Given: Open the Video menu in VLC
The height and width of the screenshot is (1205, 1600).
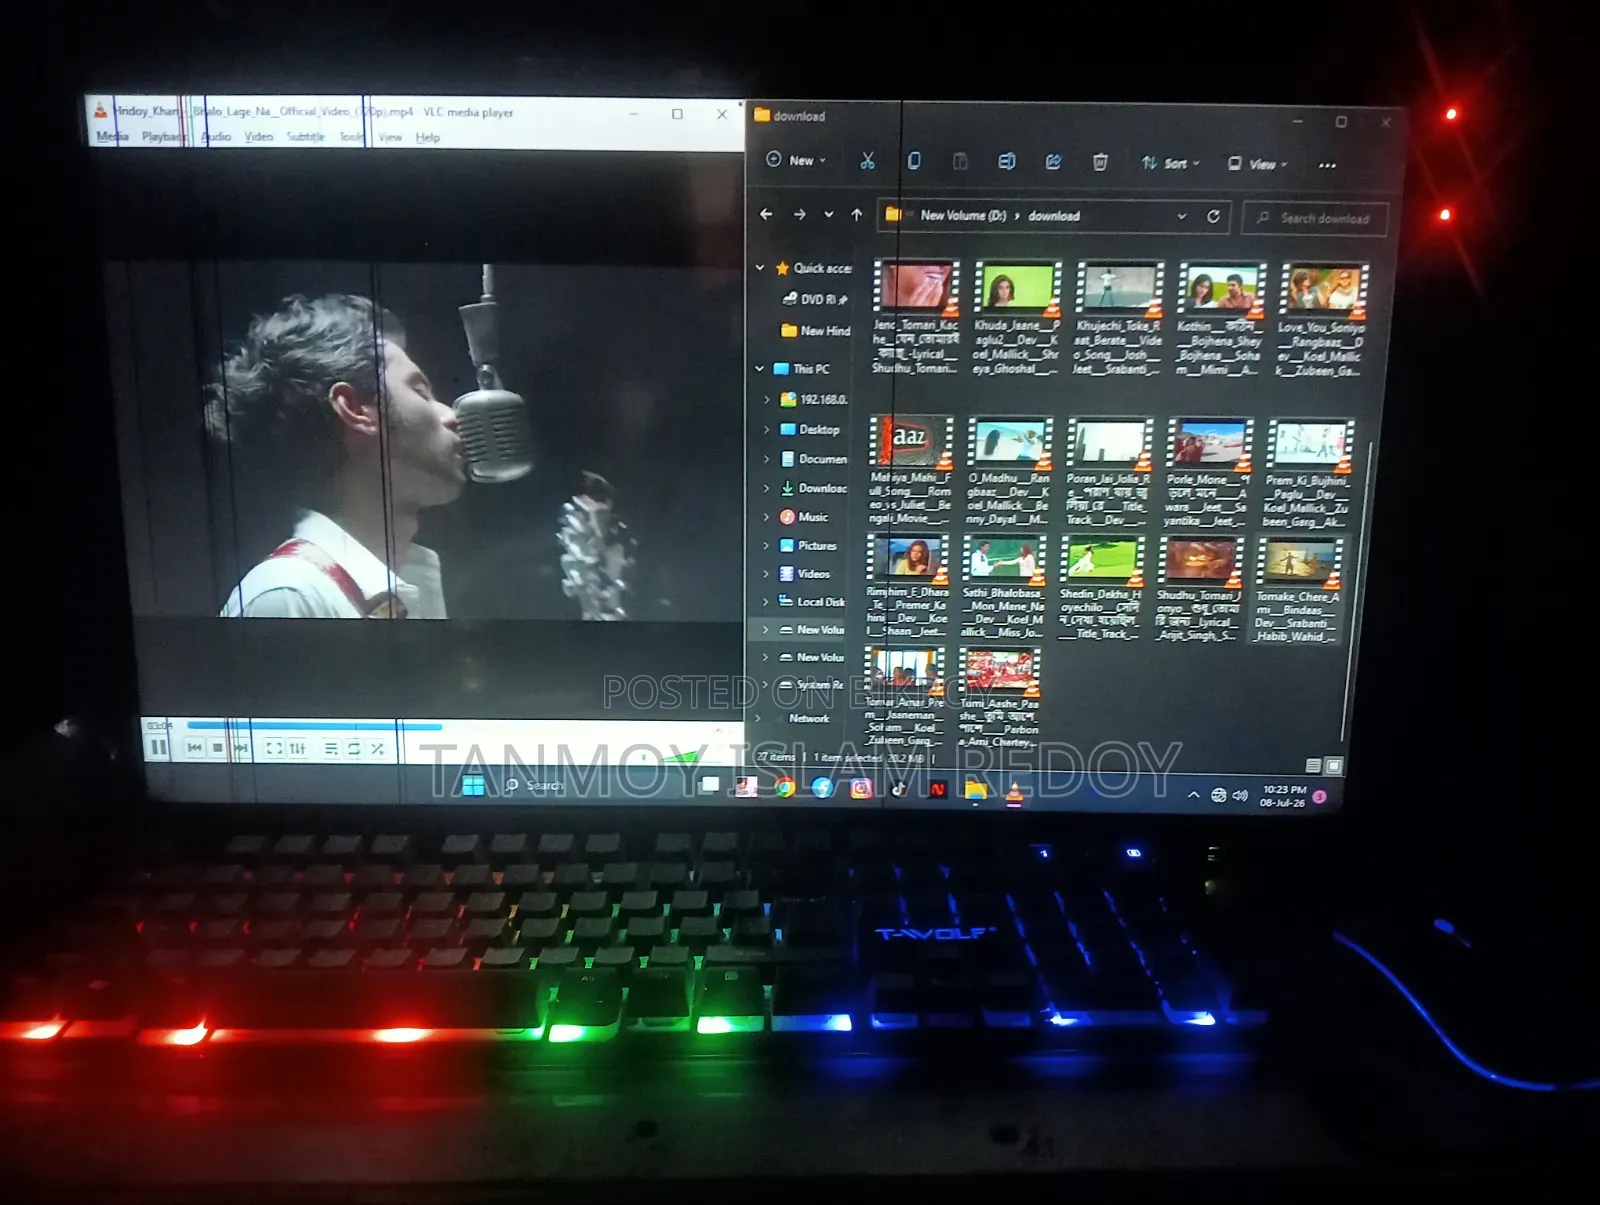Looking at the screenshot, I should pos(259,136).
